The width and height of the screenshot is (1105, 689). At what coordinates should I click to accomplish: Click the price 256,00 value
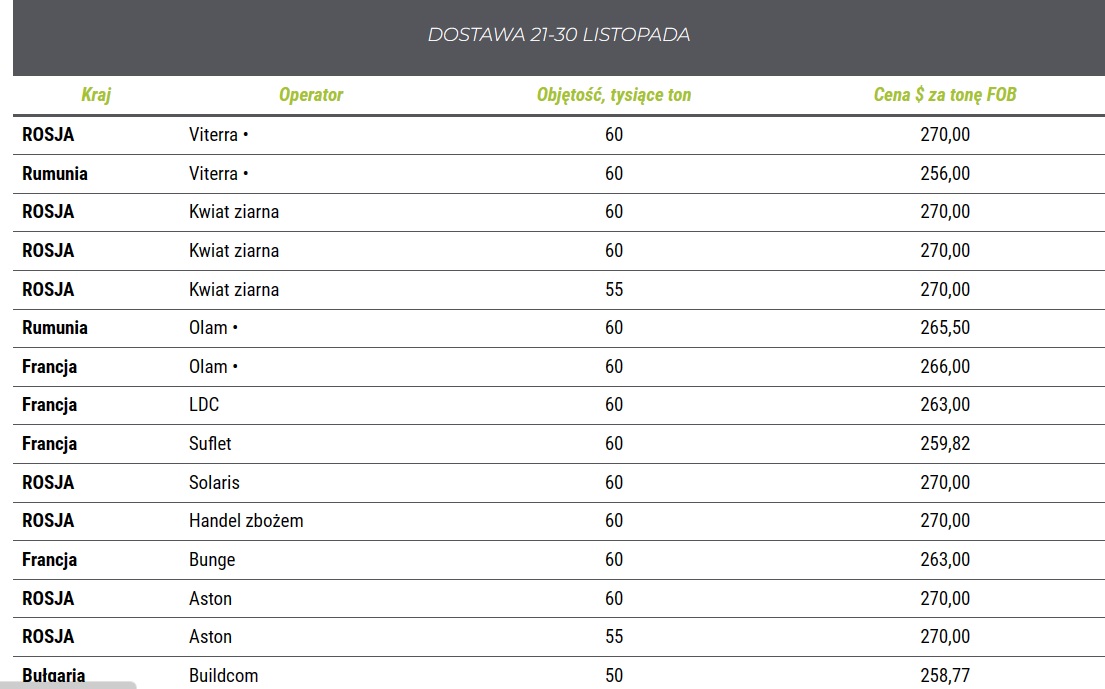pos(945,173)
